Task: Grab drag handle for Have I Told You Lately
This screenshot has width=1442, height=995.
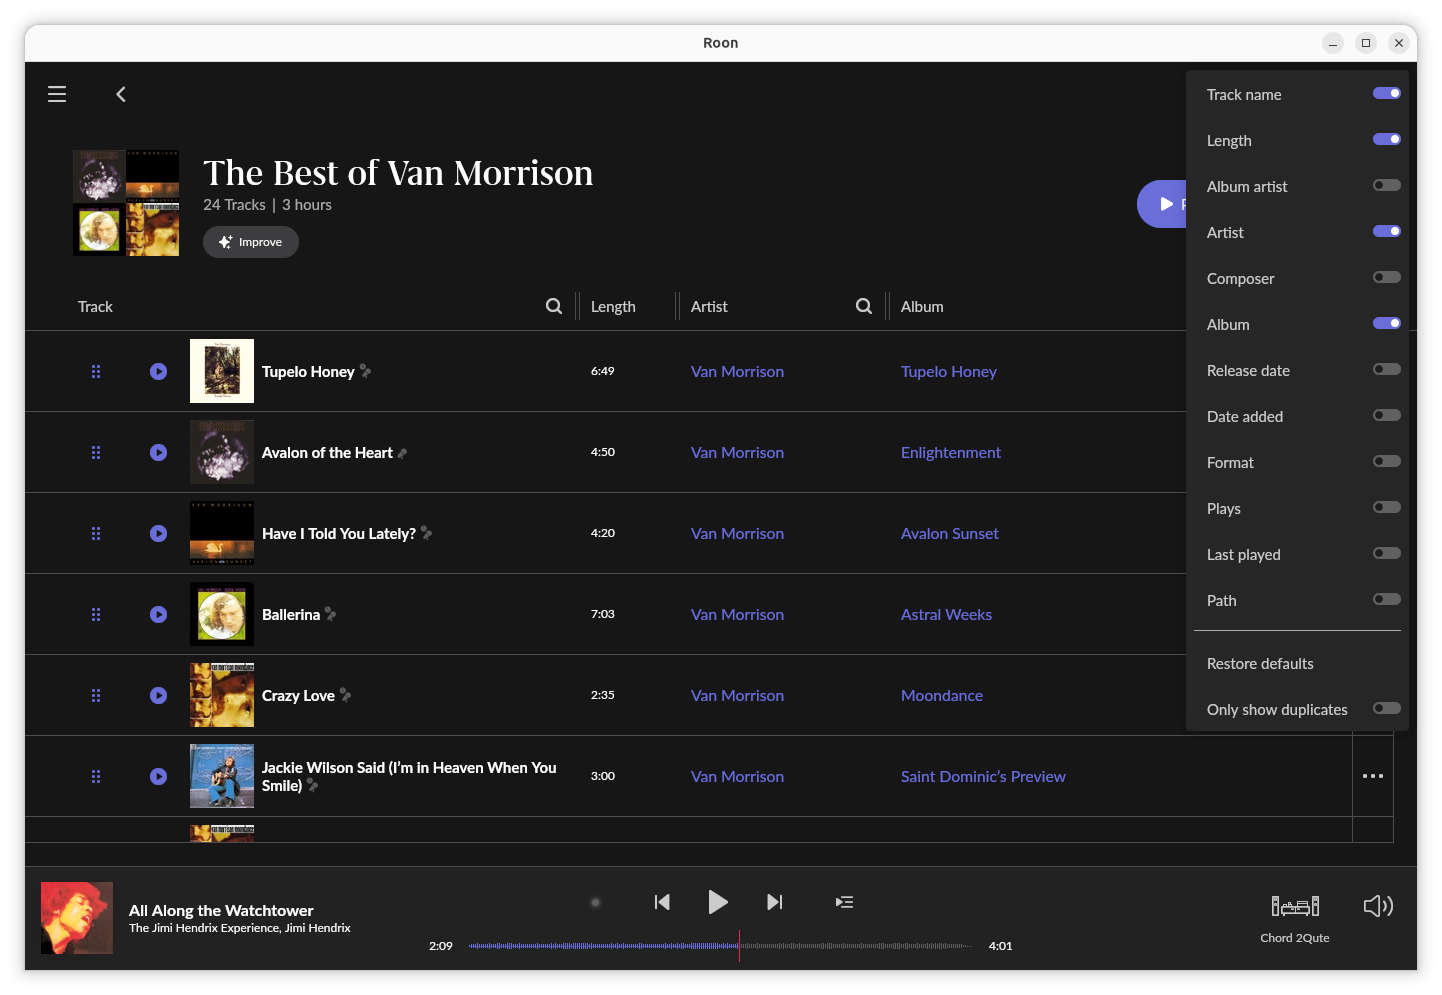Action: click(96, 533)
